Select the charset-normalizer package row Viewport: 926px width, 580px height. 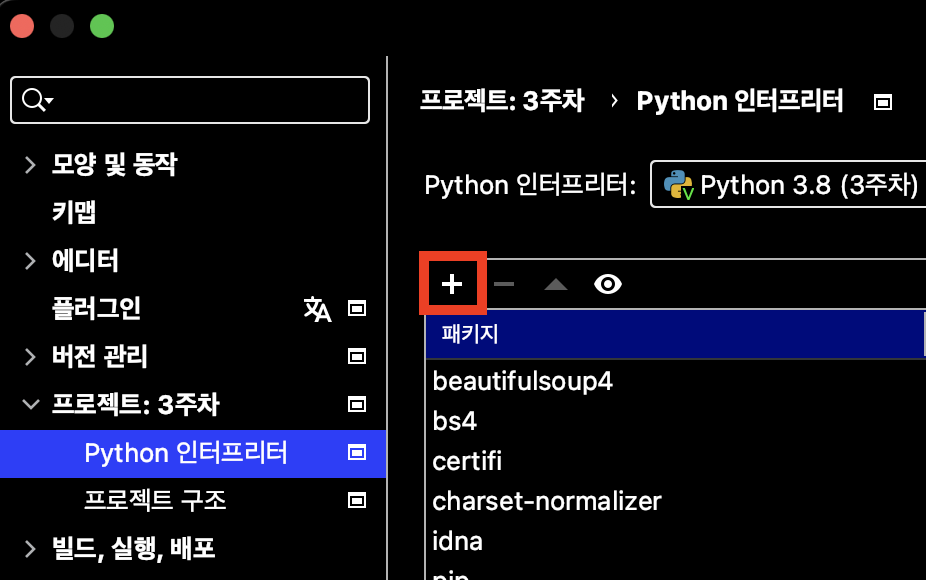tap(676, 501)
